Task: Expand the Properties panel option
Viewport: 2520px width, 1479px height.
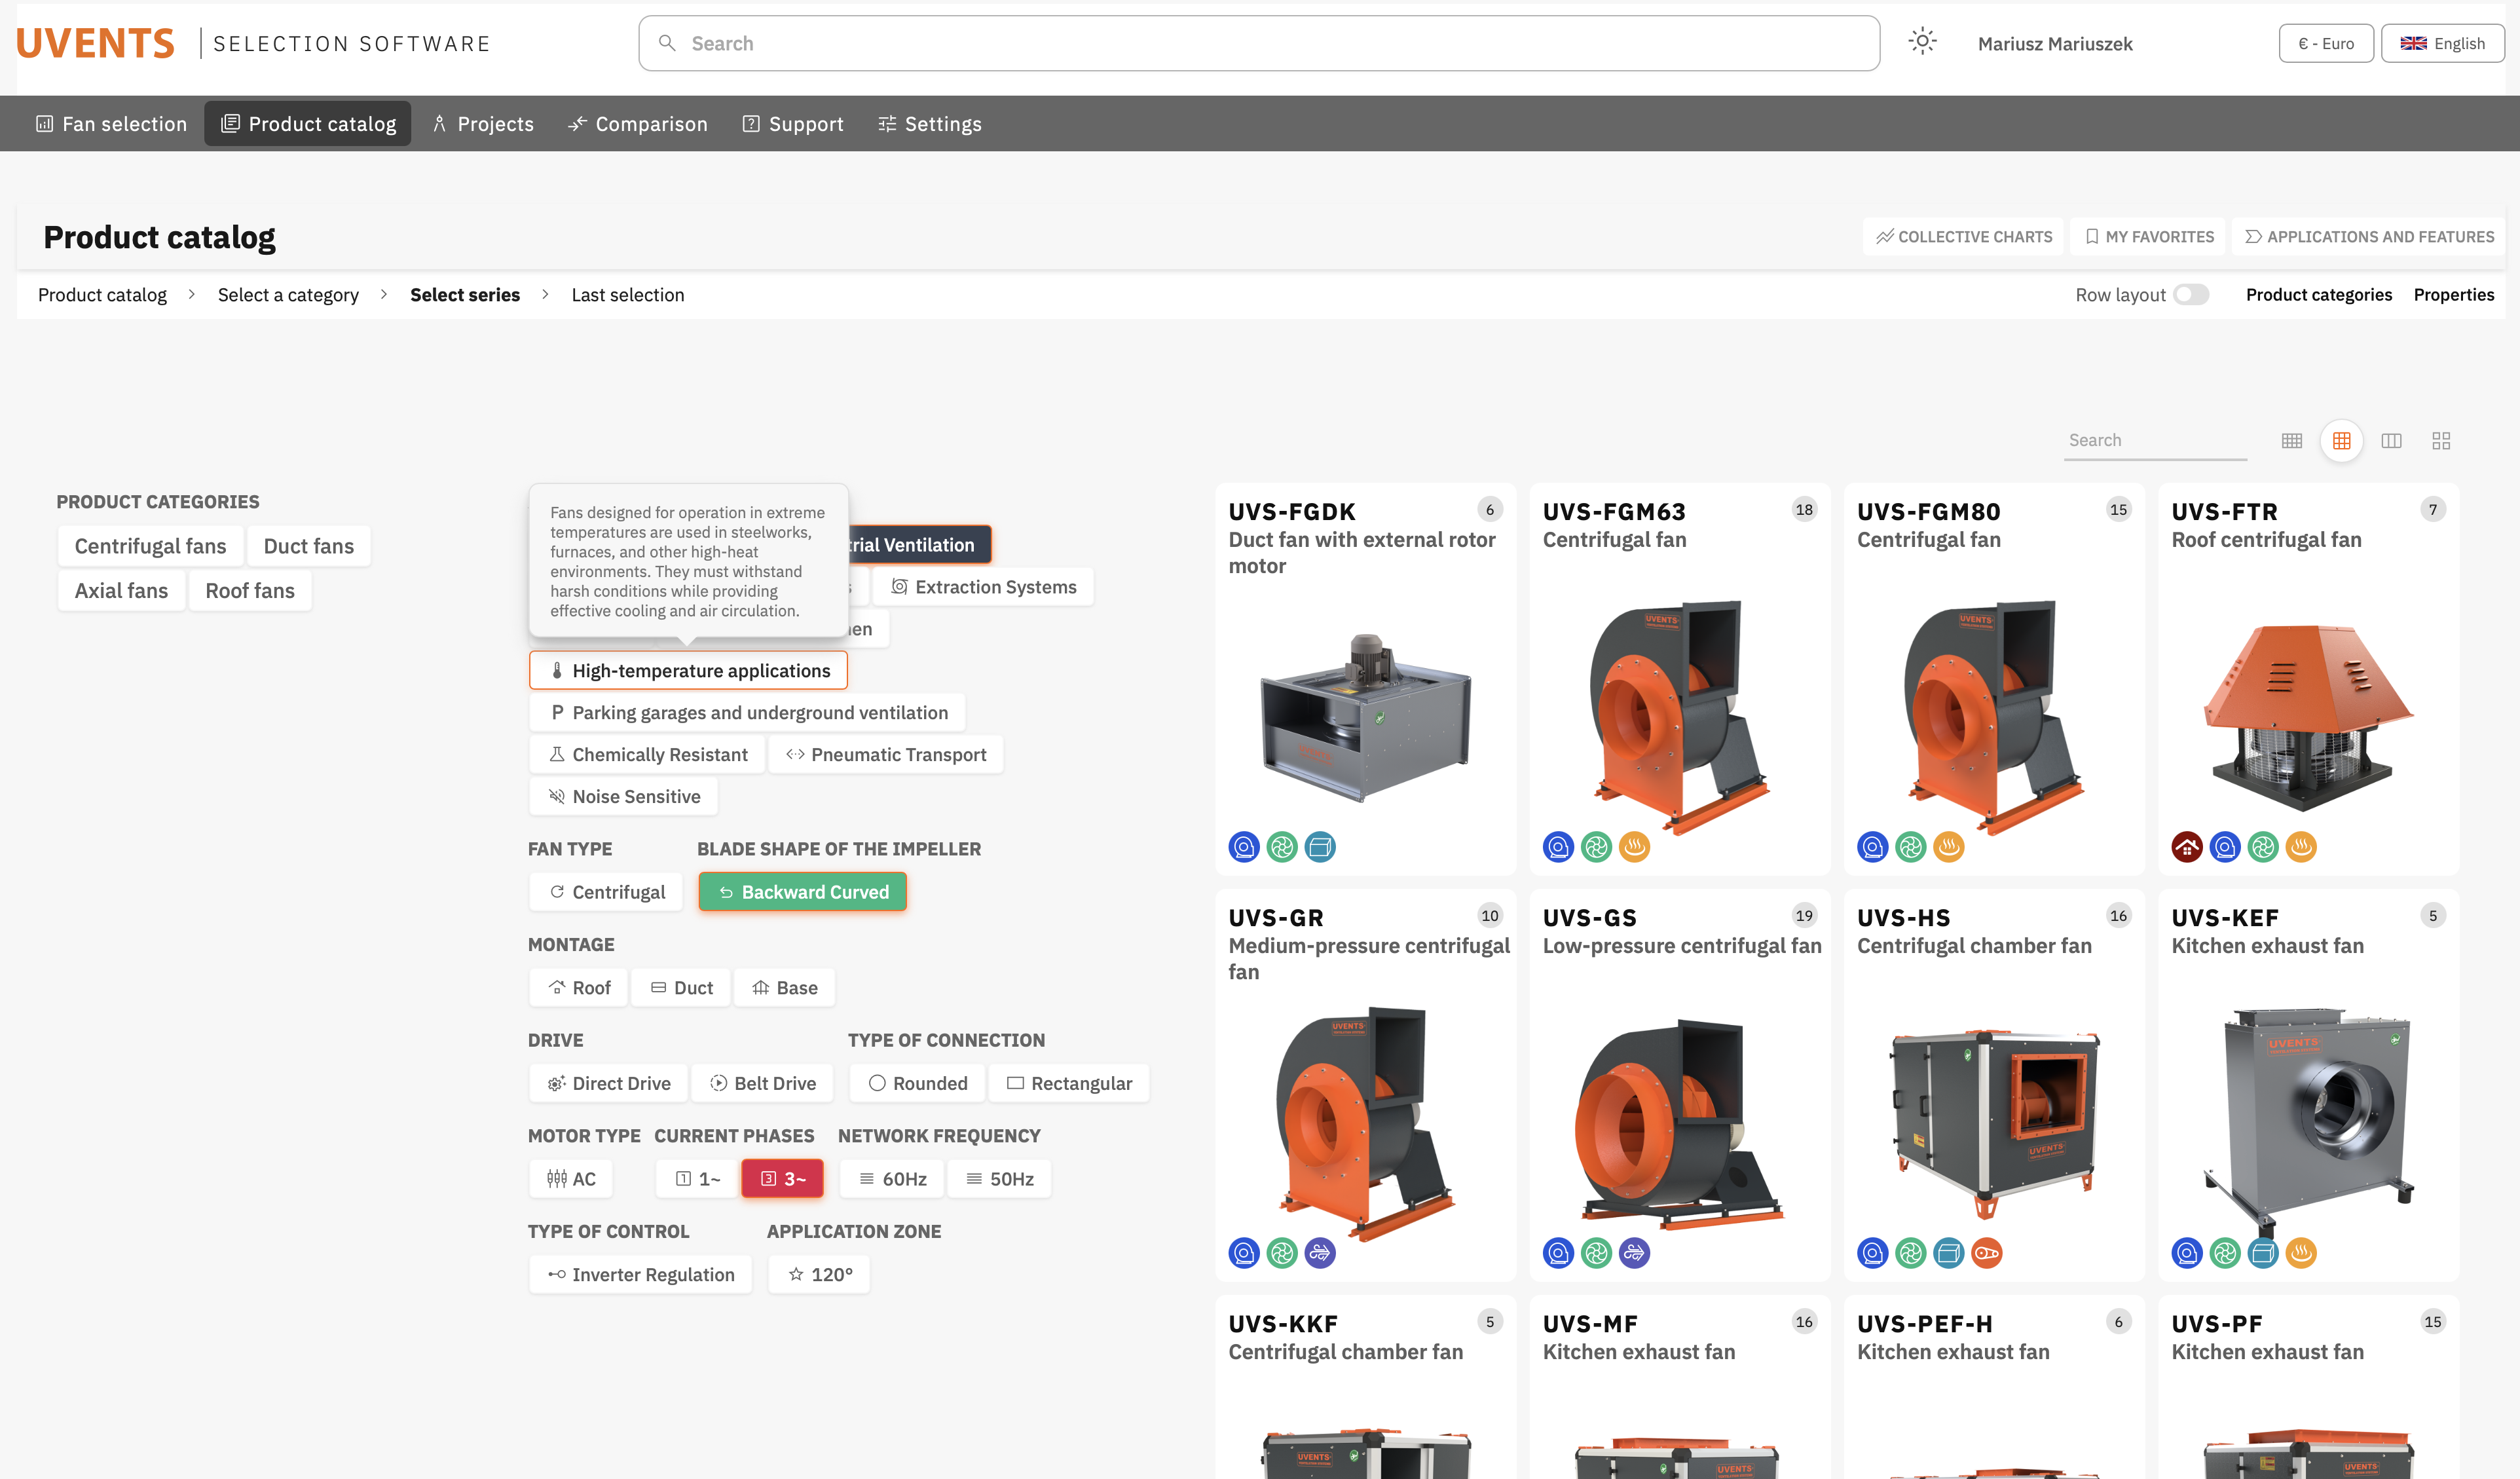Action: tap(2454, 295)
